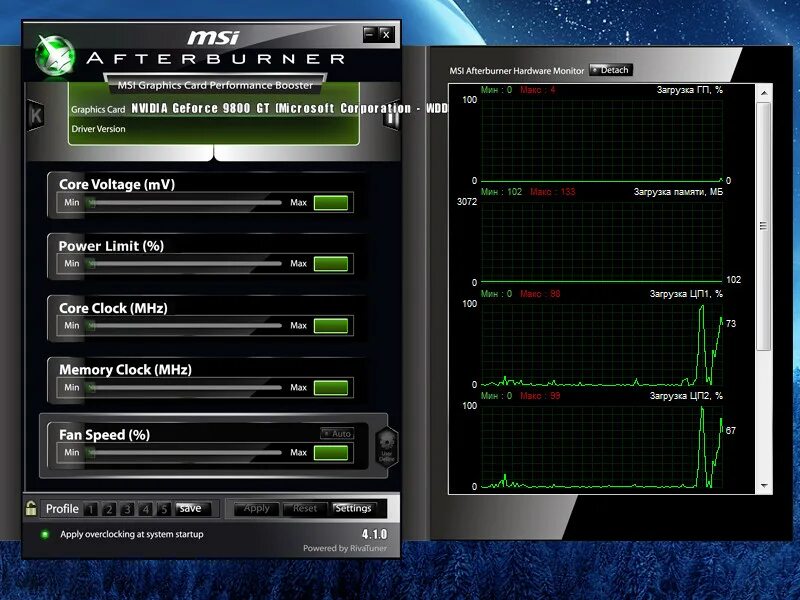
Task: Click the Core Clock slider track
Action: [x=184, y=326]
